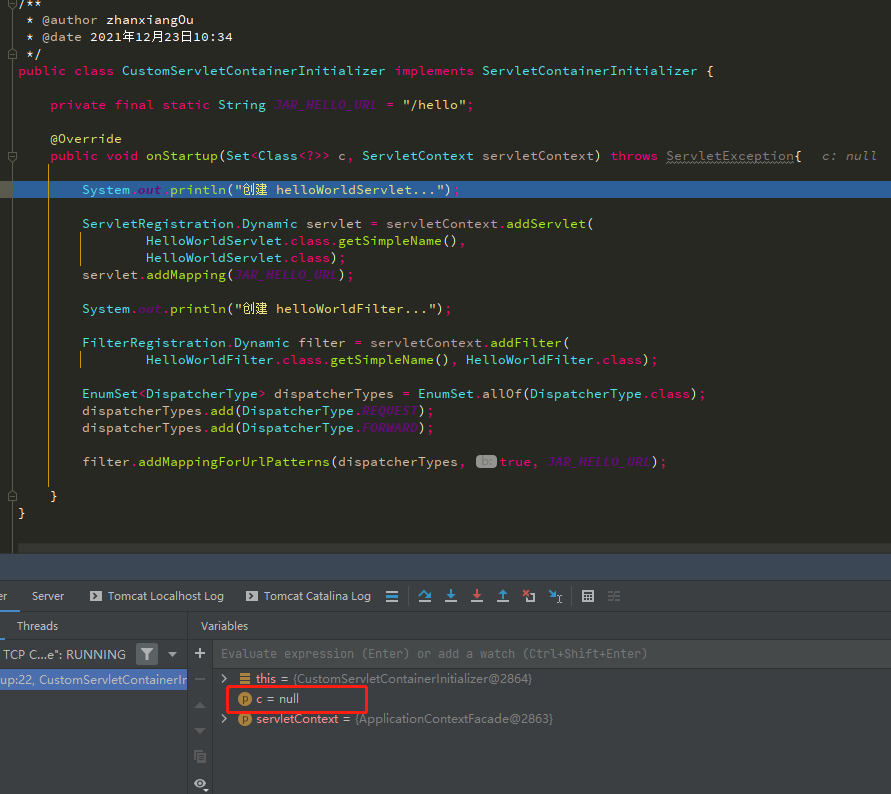Viewport: 891px width, 794px height.
Task: Toggle the thread filter funnel button
Action: pos(147,654)
